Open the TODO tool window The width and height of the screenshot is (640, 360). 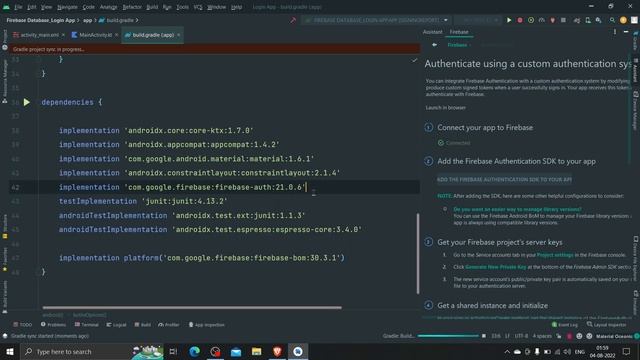click(22, 325)
